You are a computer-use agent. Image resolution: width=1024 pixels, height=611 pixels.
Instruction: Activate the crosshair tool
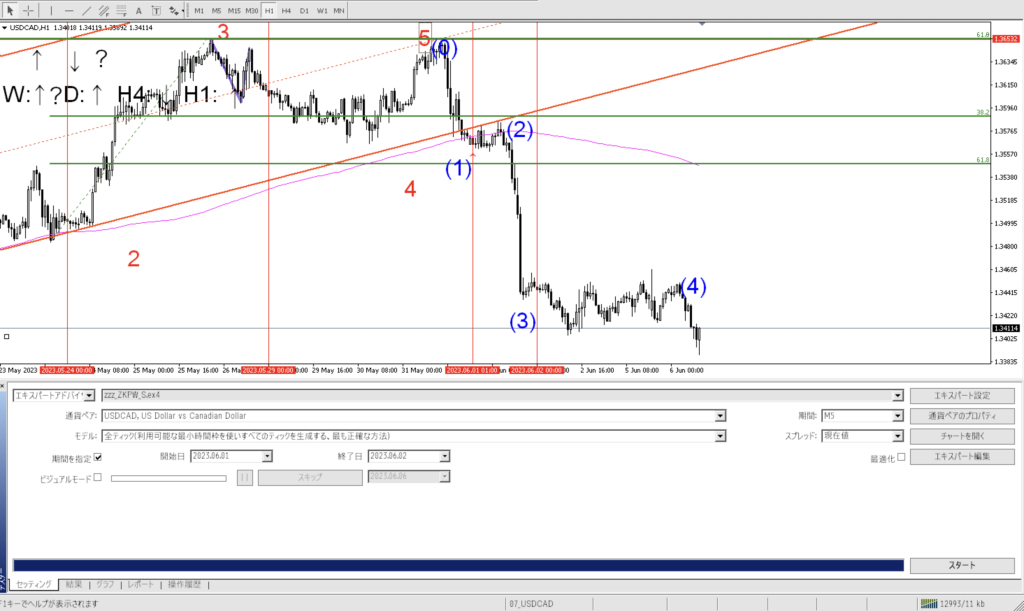coord(28,10)
